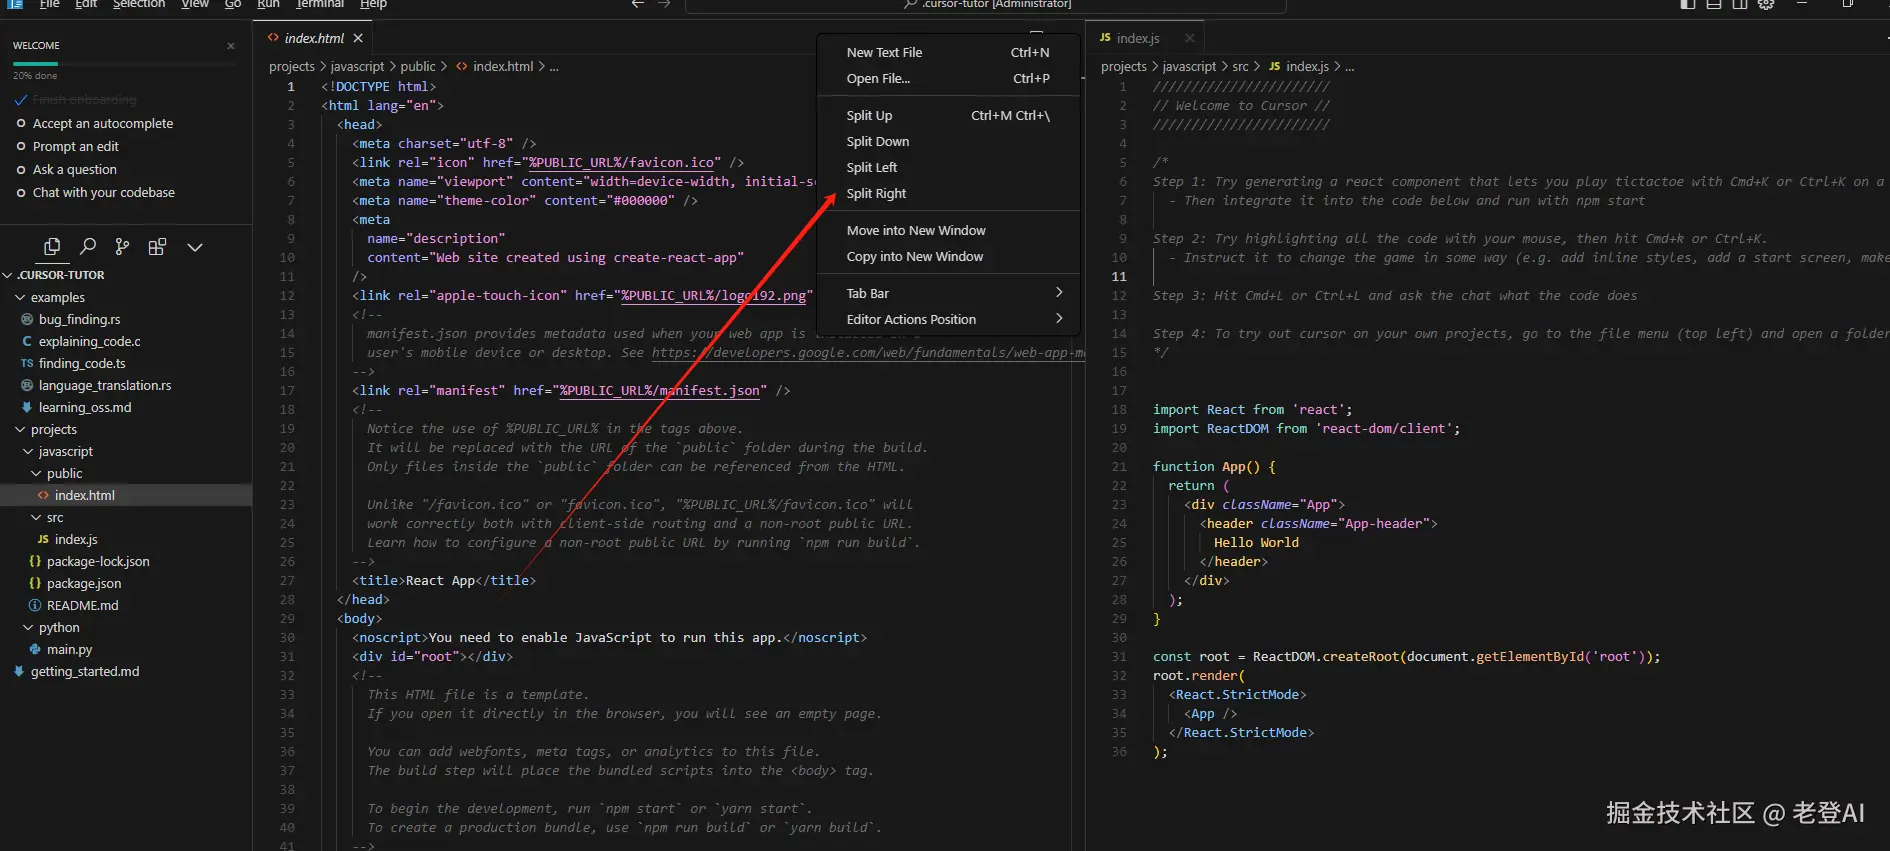Switch to the index.js tab

(x=1136, y=38)
